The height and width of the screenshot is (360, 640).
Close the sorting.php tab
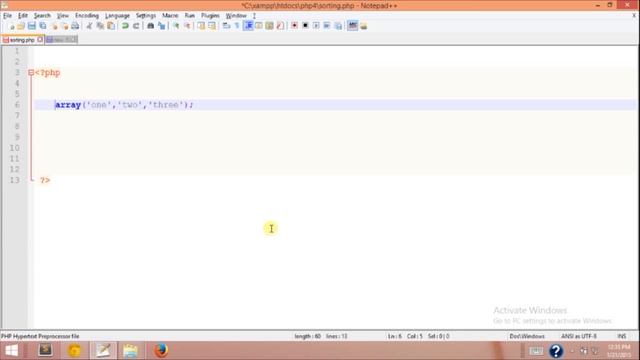[40, 40]
